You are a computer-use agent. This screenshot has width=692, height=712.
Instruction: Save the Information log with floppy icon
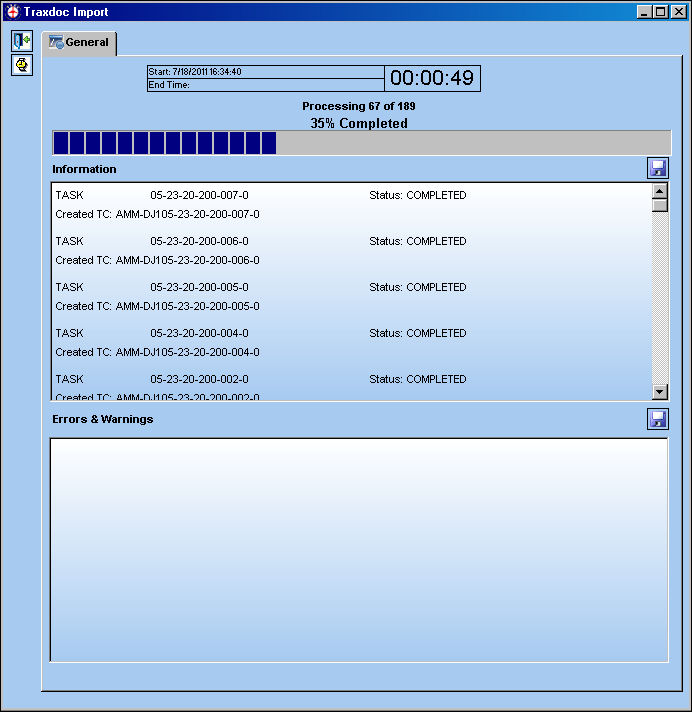coord(657,168)
